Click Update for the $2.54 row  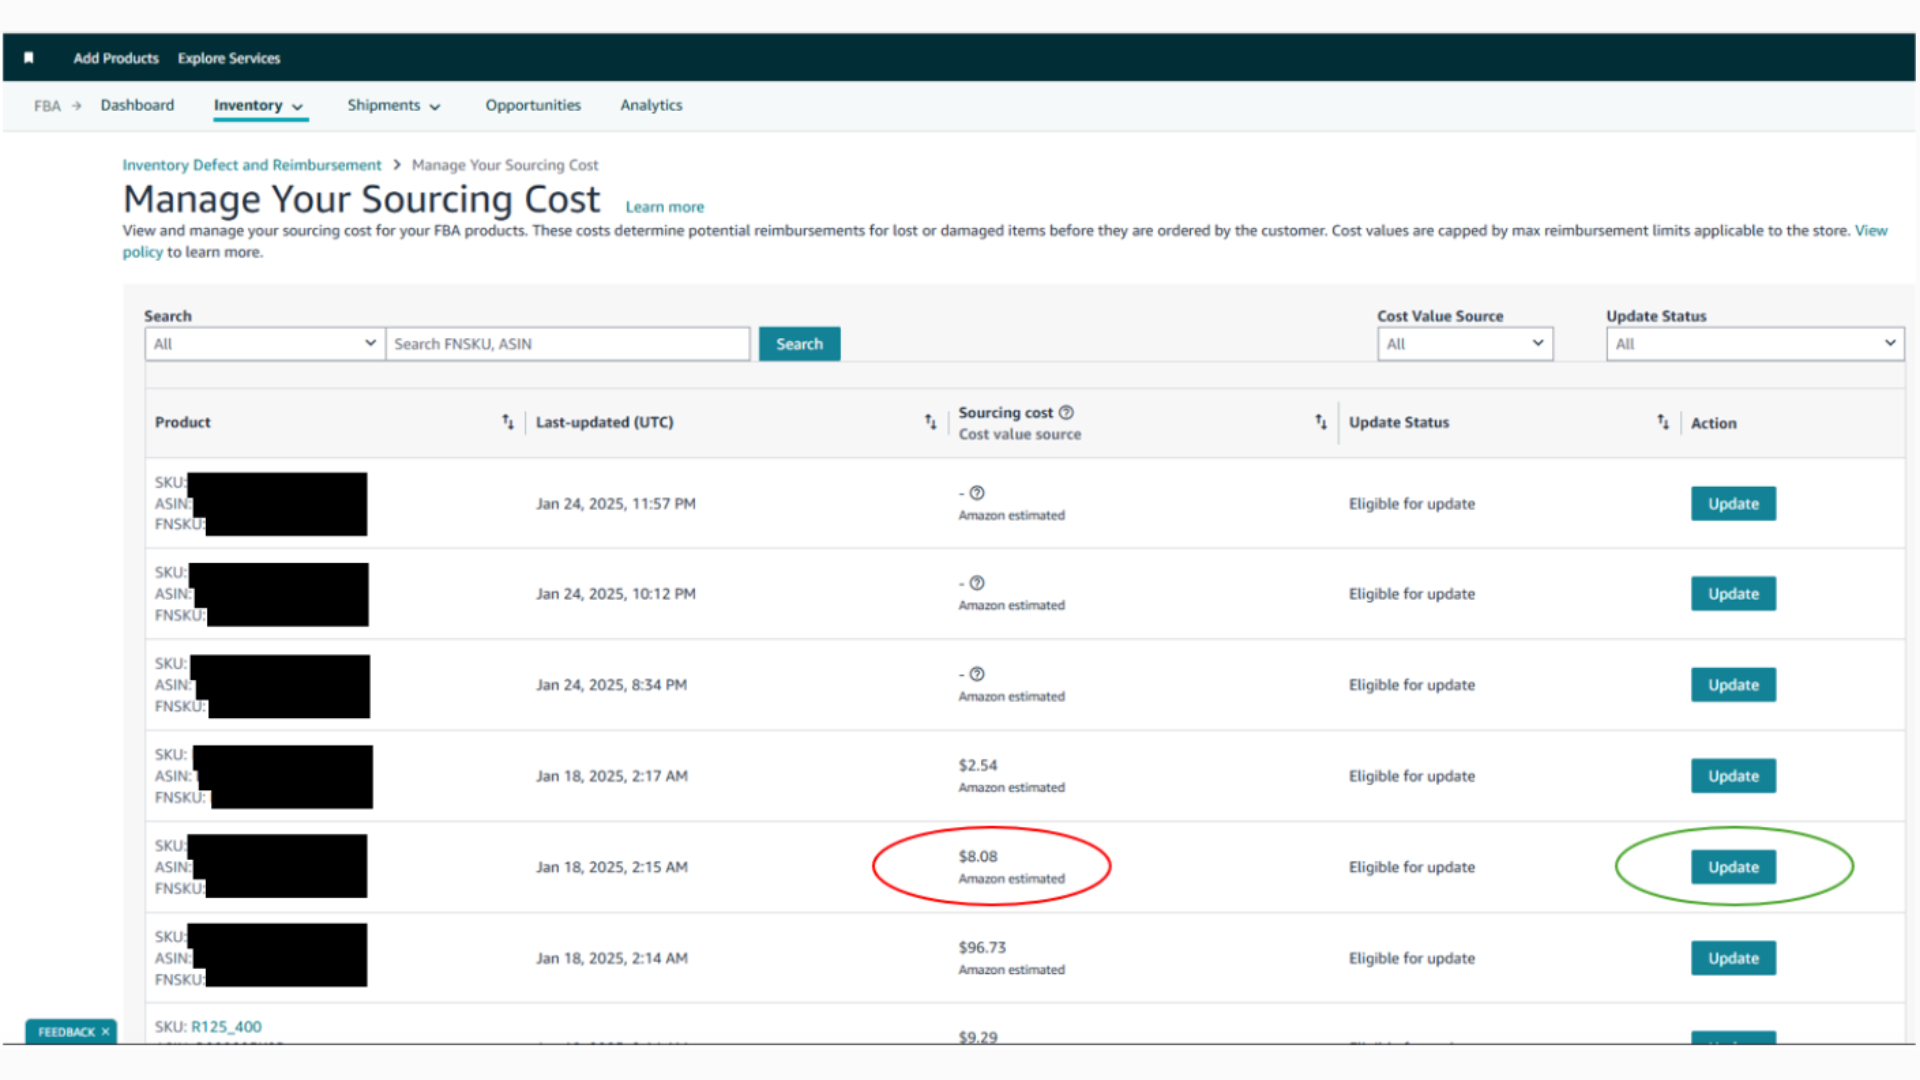tap(1733, 776)
